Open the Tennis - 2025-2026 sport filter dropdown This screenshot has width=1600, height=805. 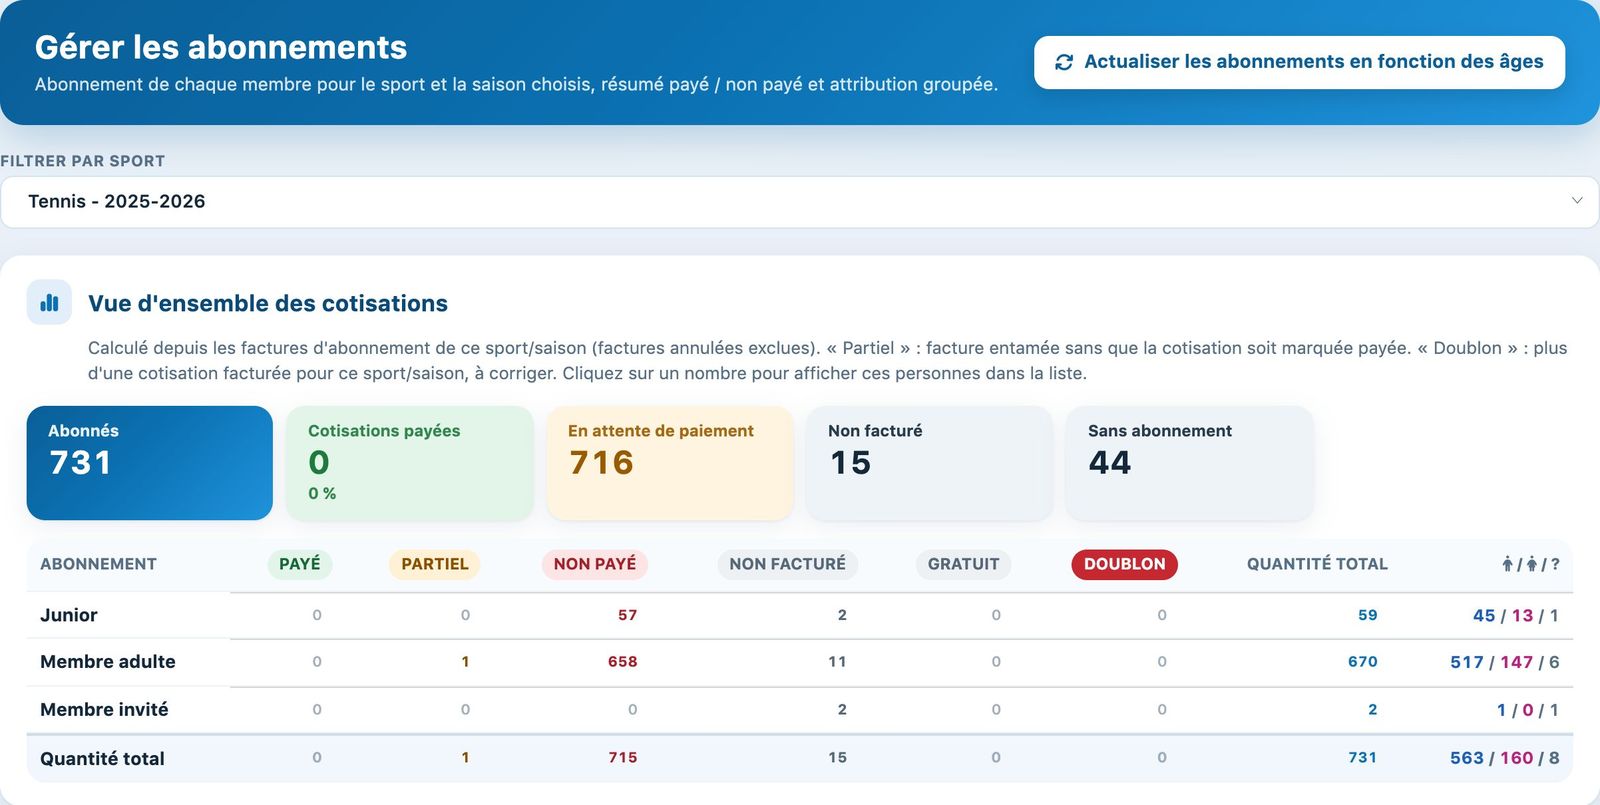pyautogui.click(x=800, y=202)
